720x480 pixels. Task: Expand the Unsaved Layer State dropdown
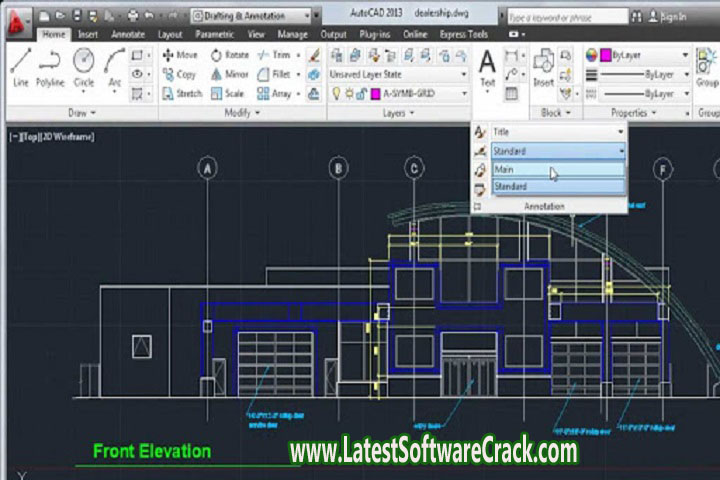click(x=398, y=74)
